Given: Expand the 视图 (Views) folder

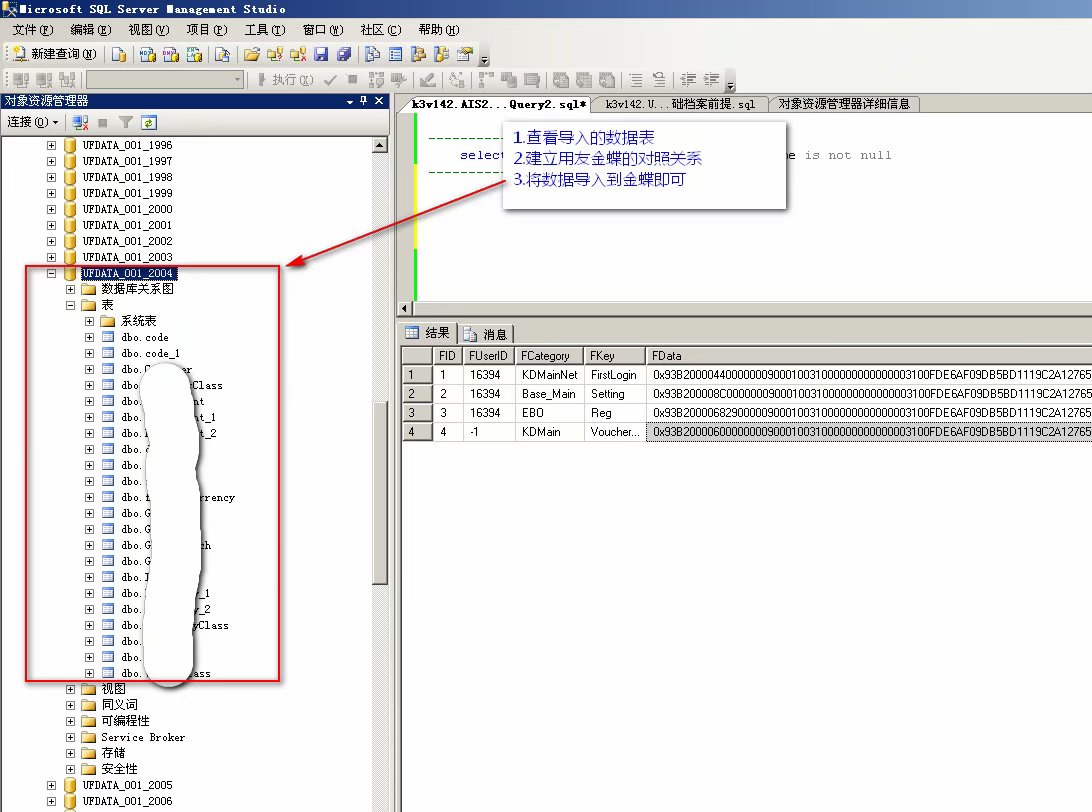Looking at the screenshot, I should [x=71, y=689].
